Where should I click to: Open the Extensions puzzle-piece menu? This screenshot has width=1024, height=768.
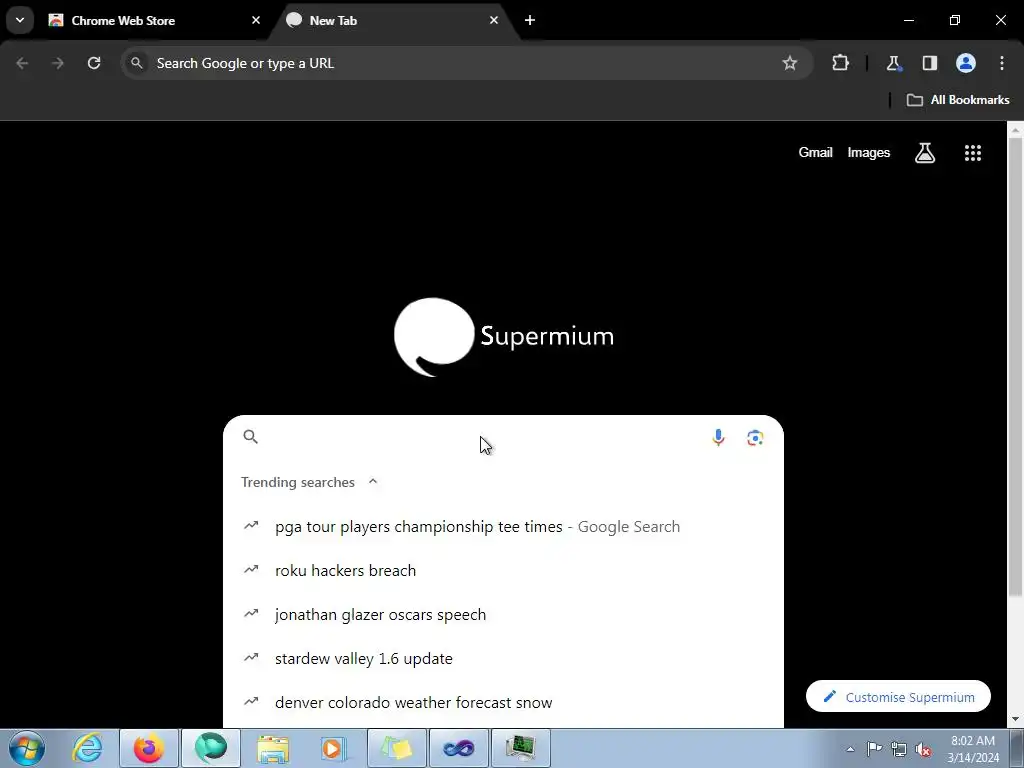coord(840,63)
